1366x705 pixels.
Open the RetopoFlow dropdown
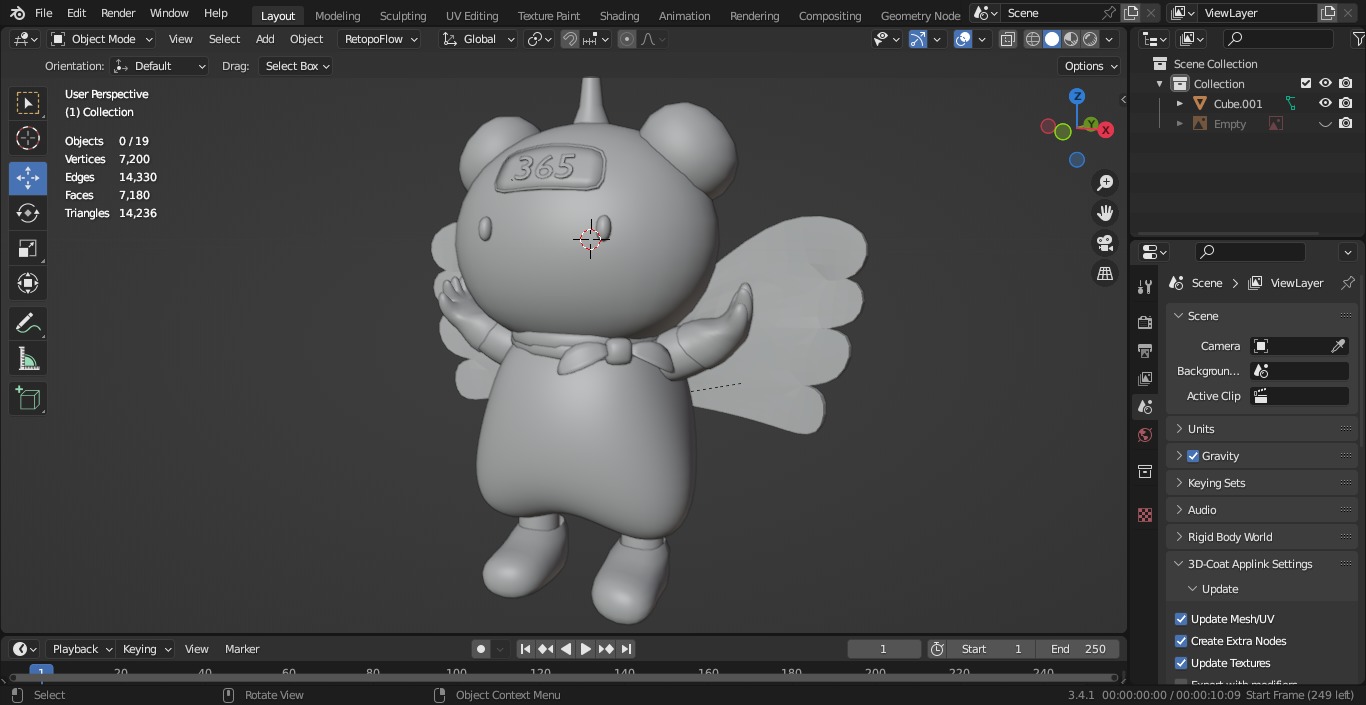click(379, 39)
